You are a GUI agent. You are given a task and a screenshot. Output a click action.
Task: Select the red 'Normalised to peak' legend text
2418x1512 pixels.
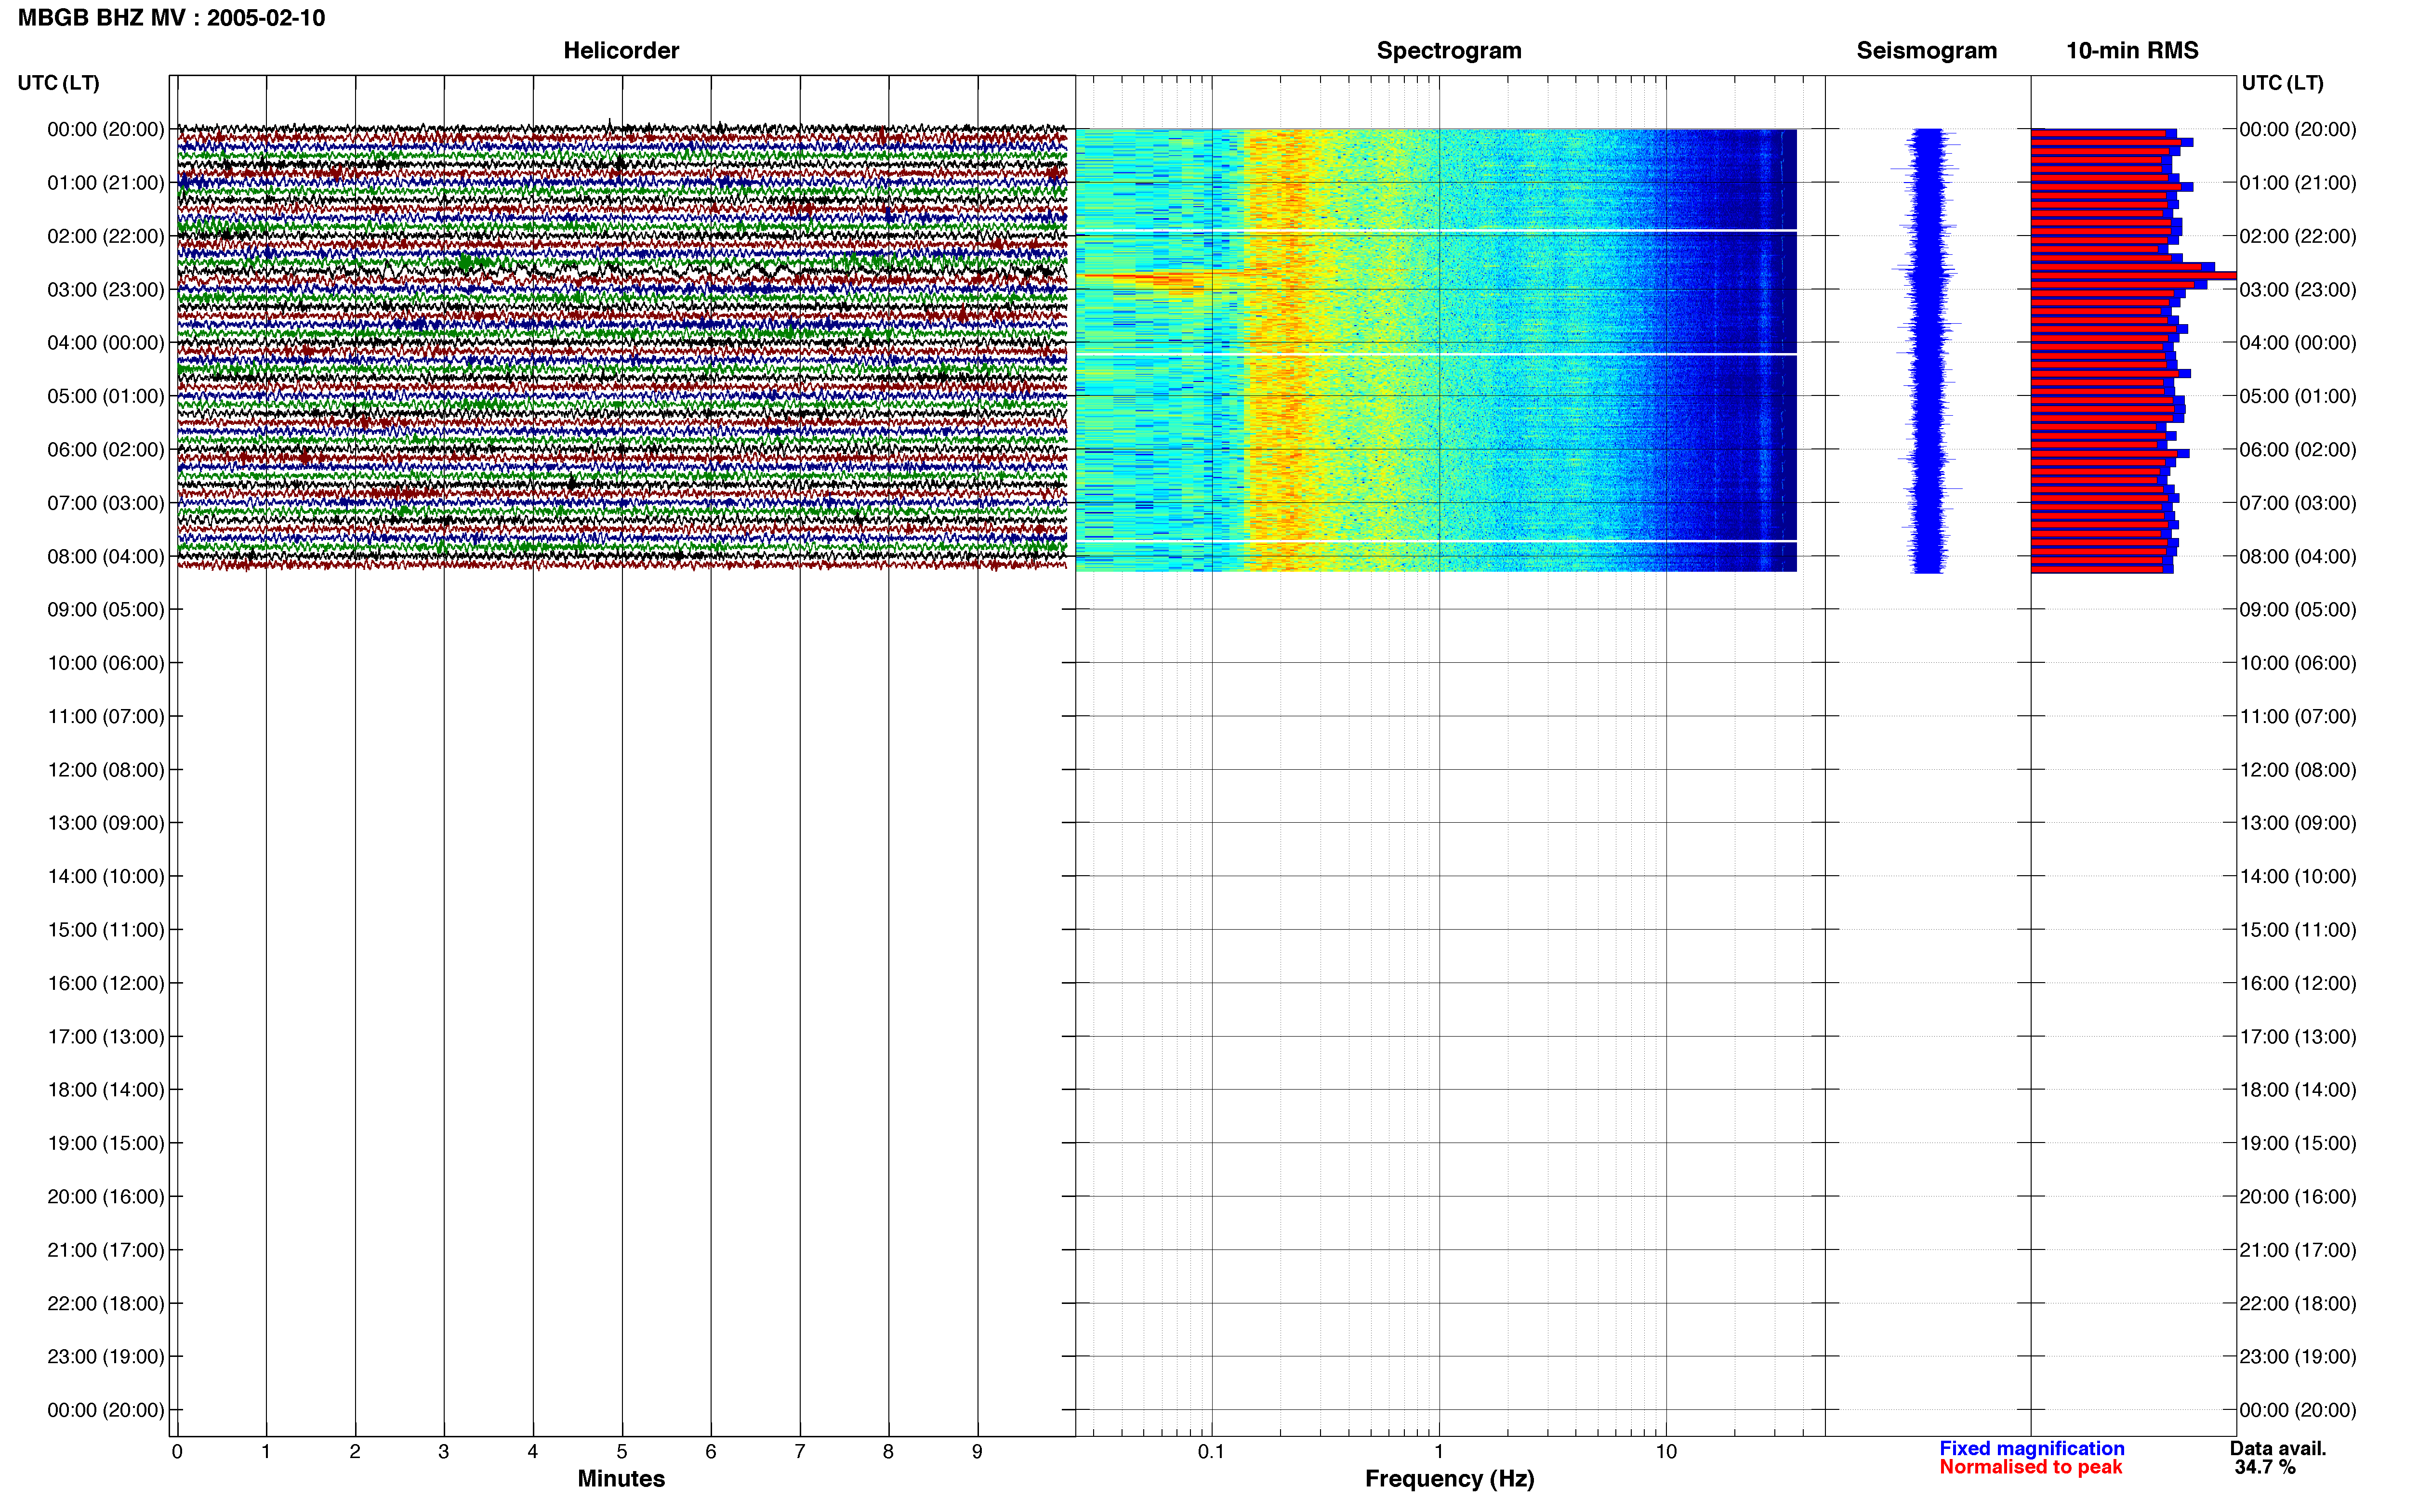[x=2030, y=1467]
